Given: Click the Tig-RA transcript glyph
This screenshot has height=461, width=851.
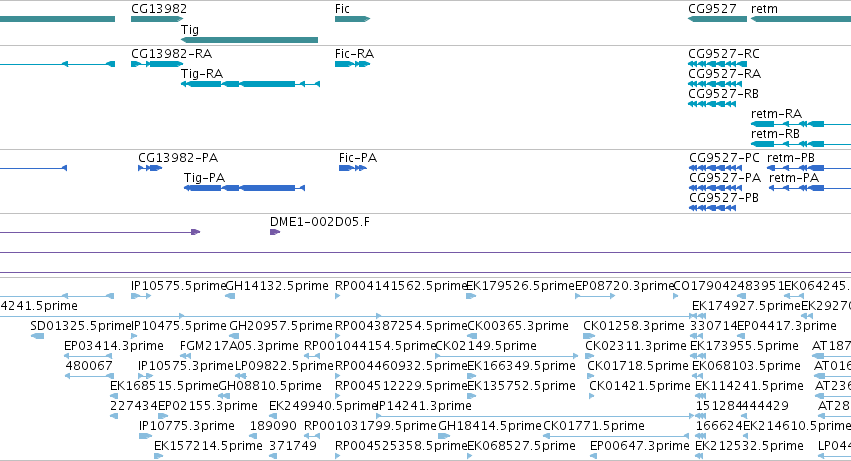Looking at the screenshot, I should tap(250, 84).
